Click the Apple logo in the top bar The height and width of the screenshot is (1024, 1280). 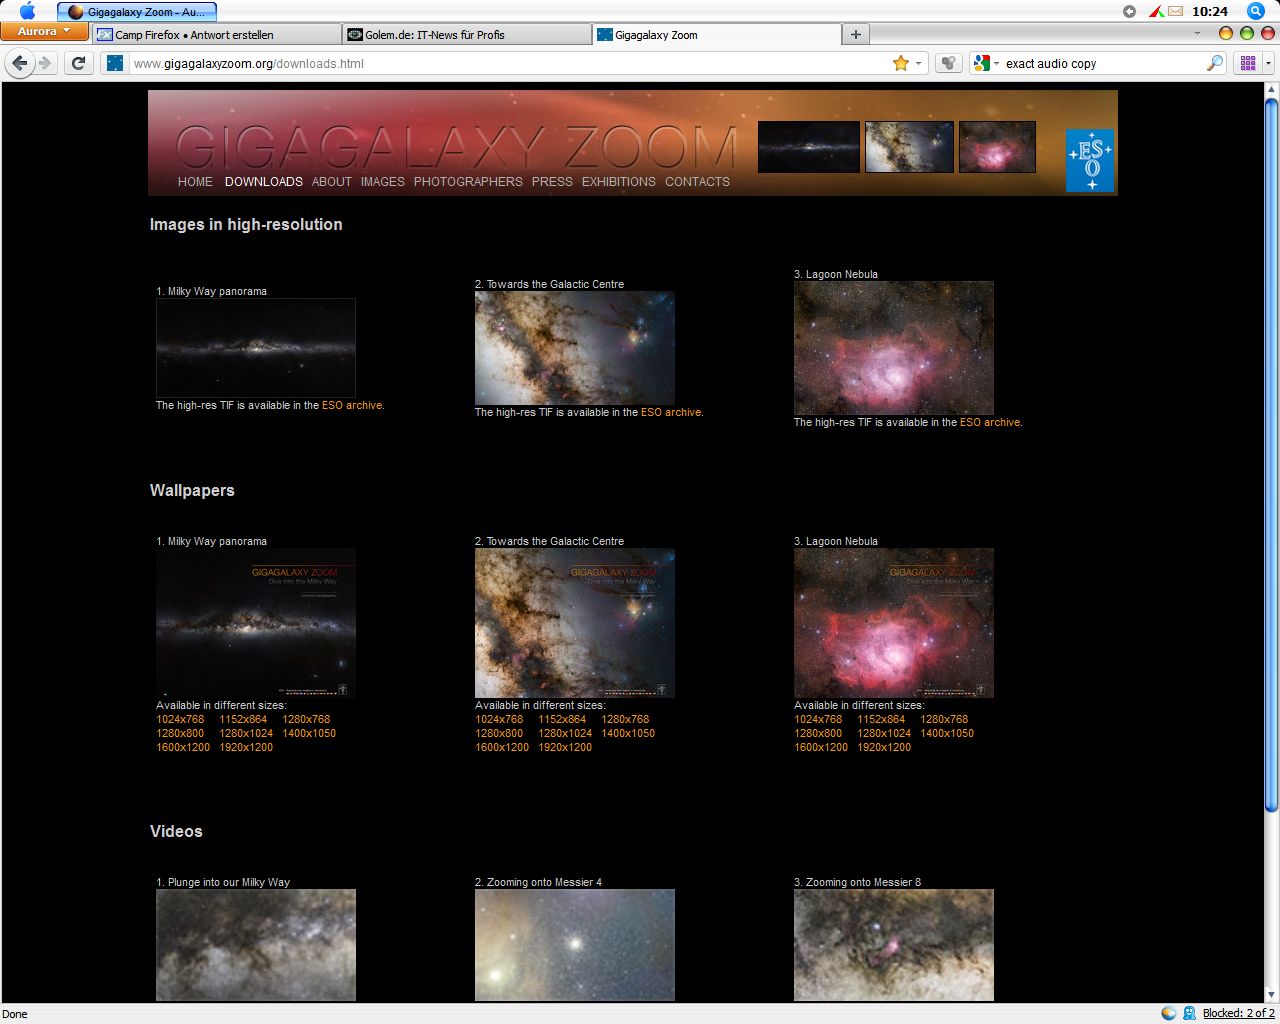(x=27, y=11)
